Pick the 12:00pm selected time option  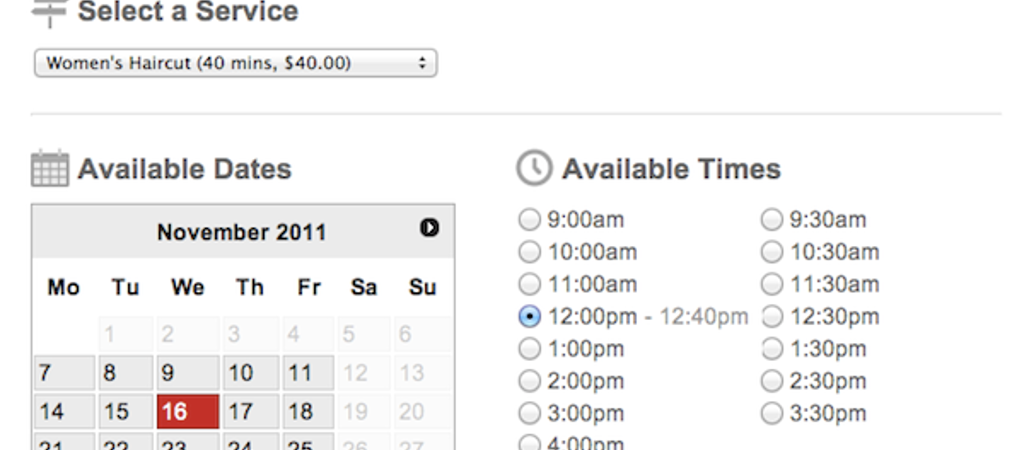(x=529, y=317)
